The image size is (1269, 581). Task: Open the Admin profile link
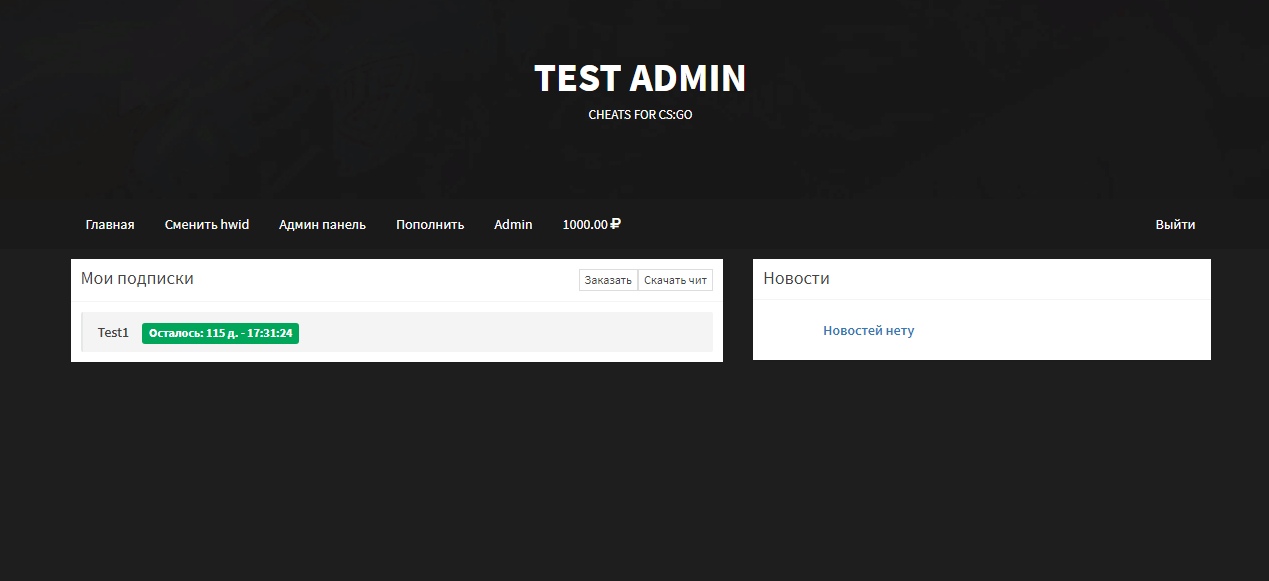coord(513,225)
